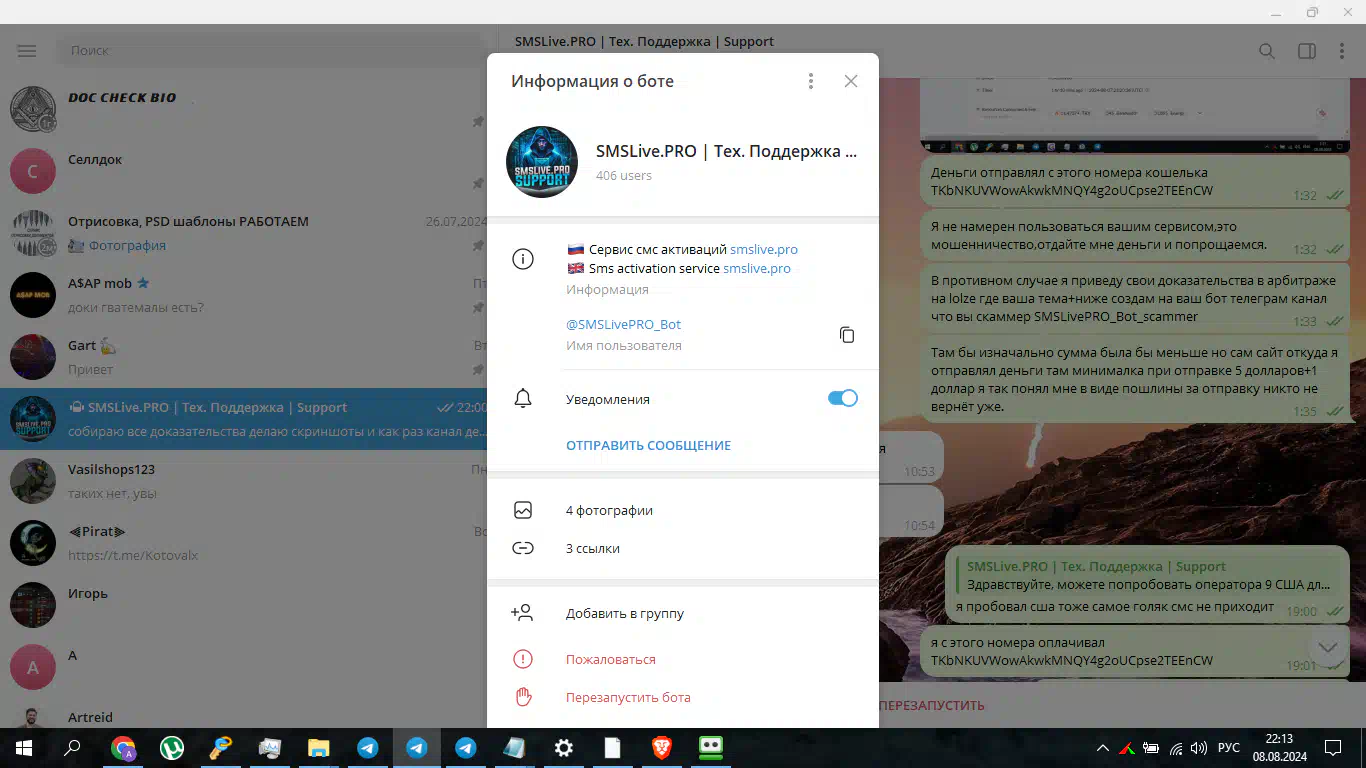1366x768 pixels.
Task: Open the Gart chat
Action: click(243, 357)
